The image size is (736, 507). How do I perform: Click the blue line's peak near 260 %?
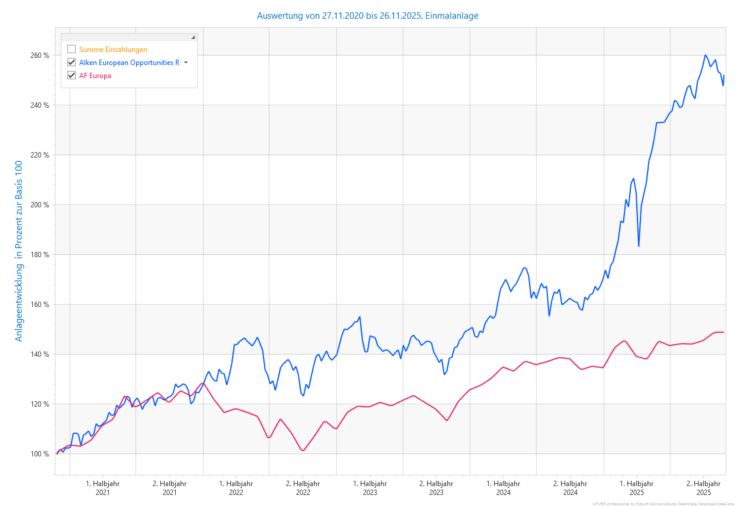(x=705, y=56)
